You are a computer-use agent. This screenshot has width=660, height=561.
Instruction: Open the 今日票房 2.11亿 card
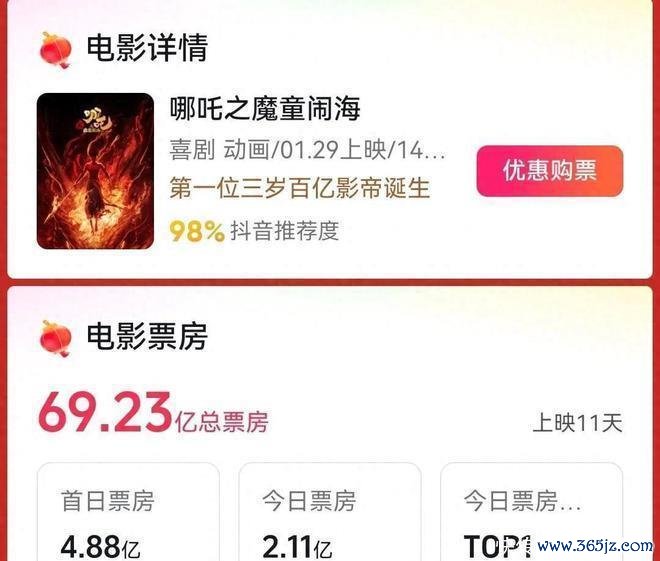[x=330, y=512]
